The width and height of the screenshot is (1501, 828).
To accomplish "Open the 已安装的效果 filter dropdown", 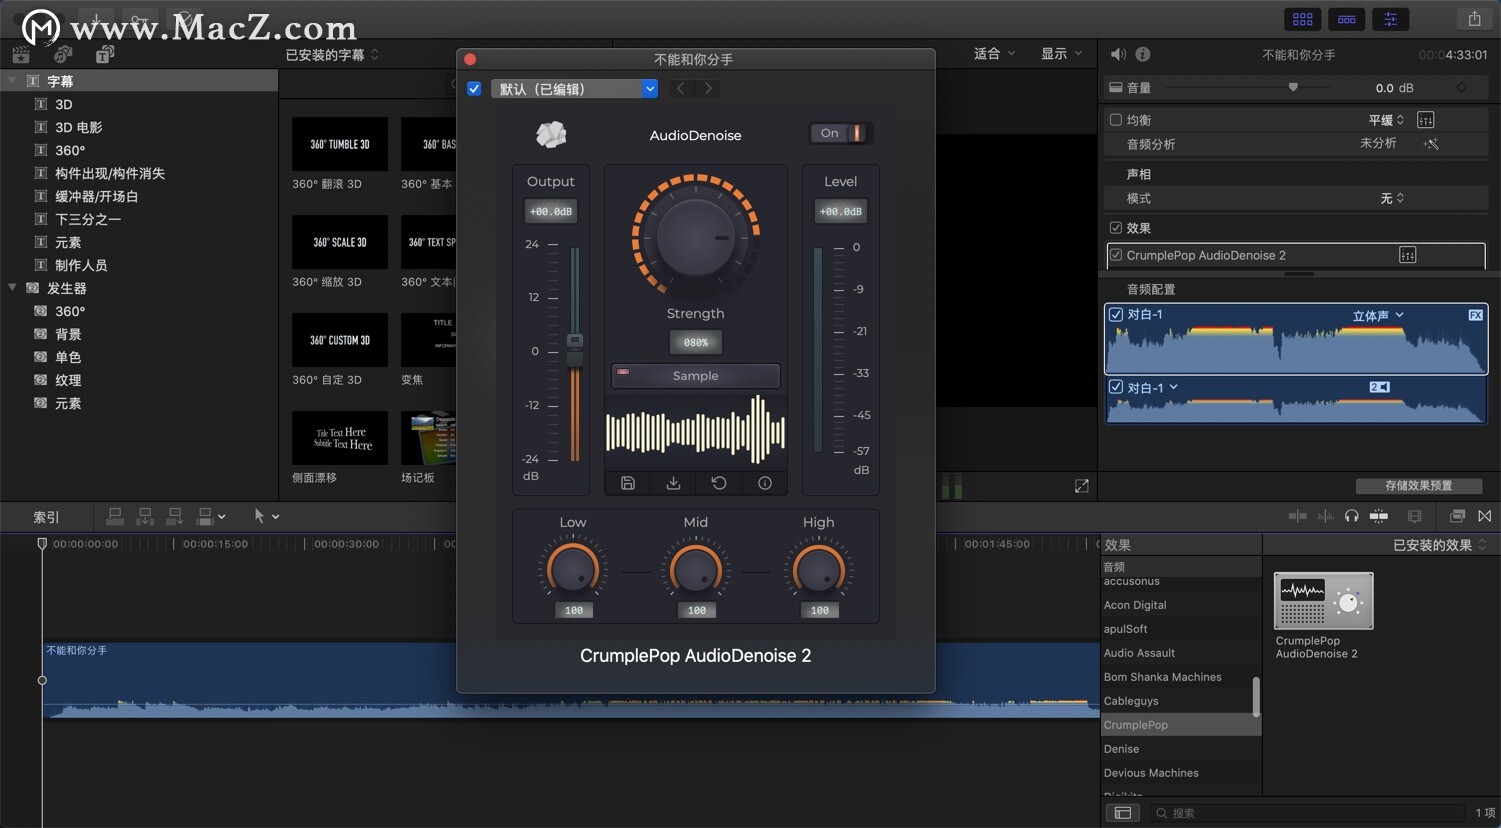I will pyautogui.click(x=1439, y=545).
